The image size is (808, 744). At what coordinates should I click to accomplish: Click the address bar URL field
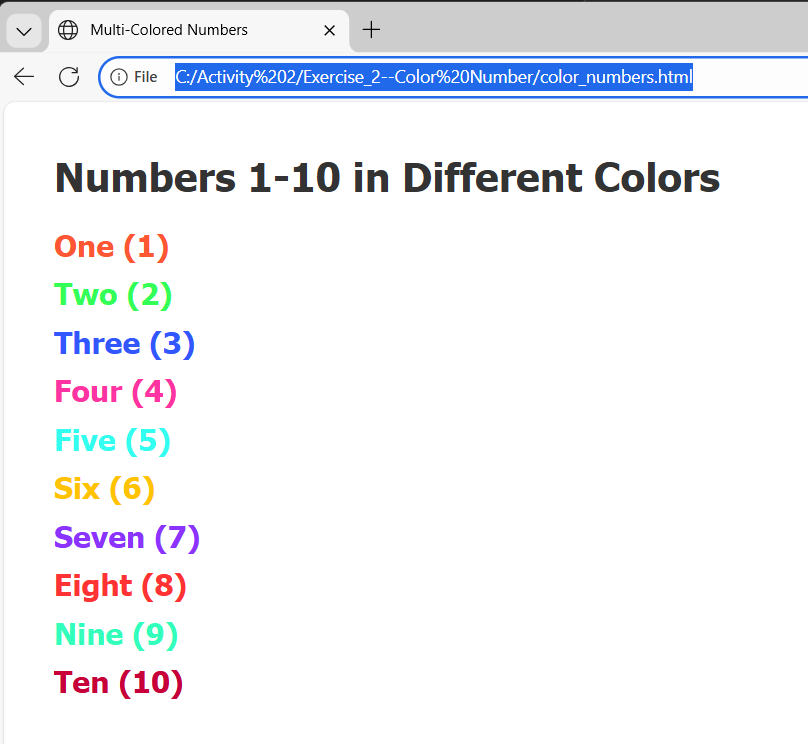[x=433, y=77]
